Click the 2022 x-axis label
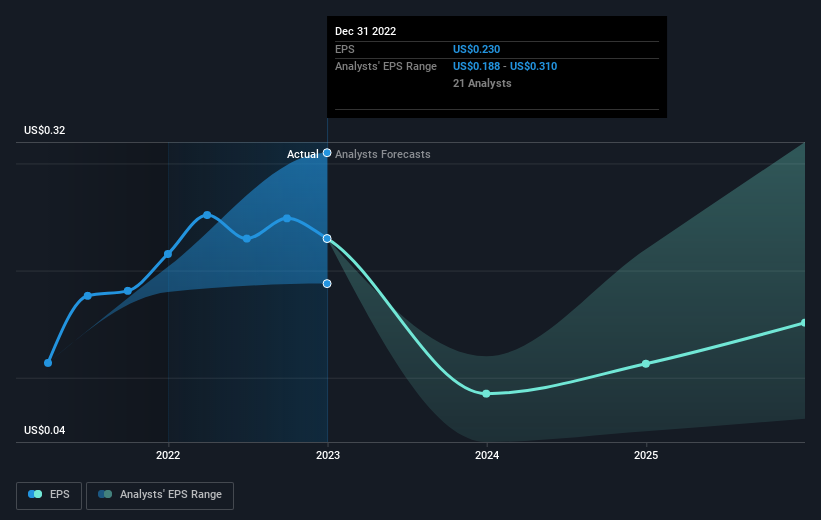The height and width of the screenshot is (520, 821). (168, 456)
